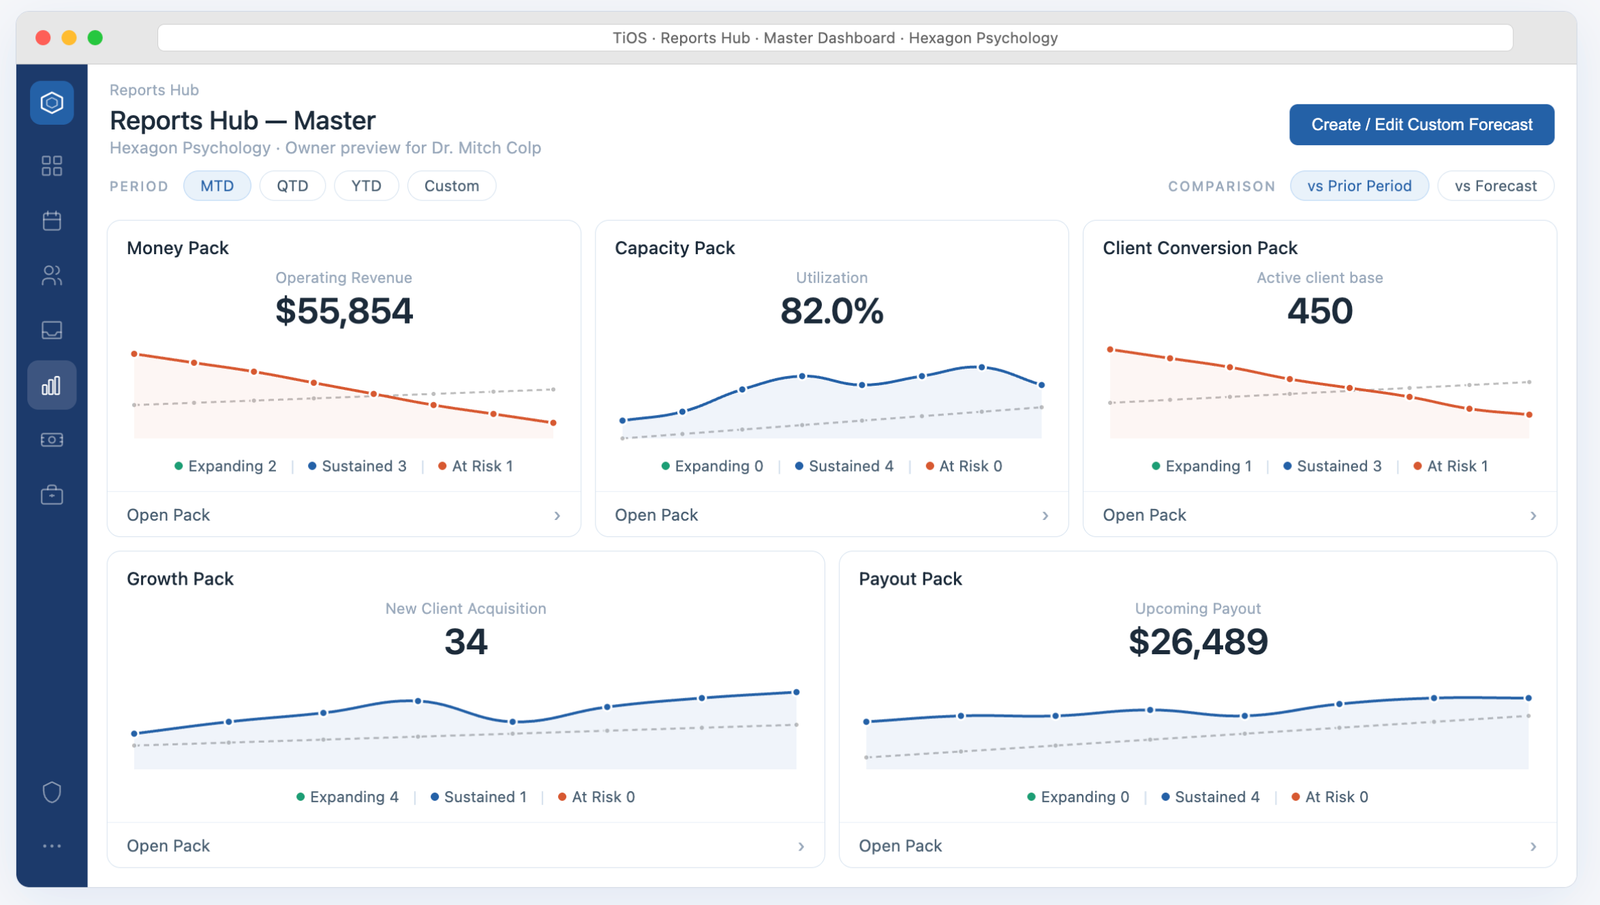
Task: Click the Capacity Pack chevron arrow
Action: point(1045,516)
